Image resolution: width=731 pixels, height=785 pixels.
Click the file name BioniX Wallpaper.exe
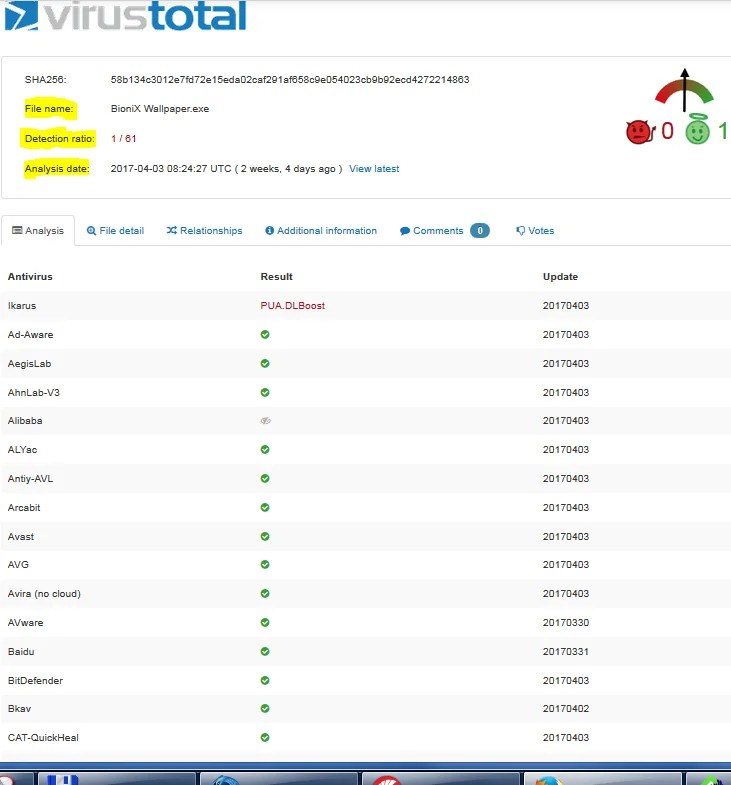tap(160, 109)
